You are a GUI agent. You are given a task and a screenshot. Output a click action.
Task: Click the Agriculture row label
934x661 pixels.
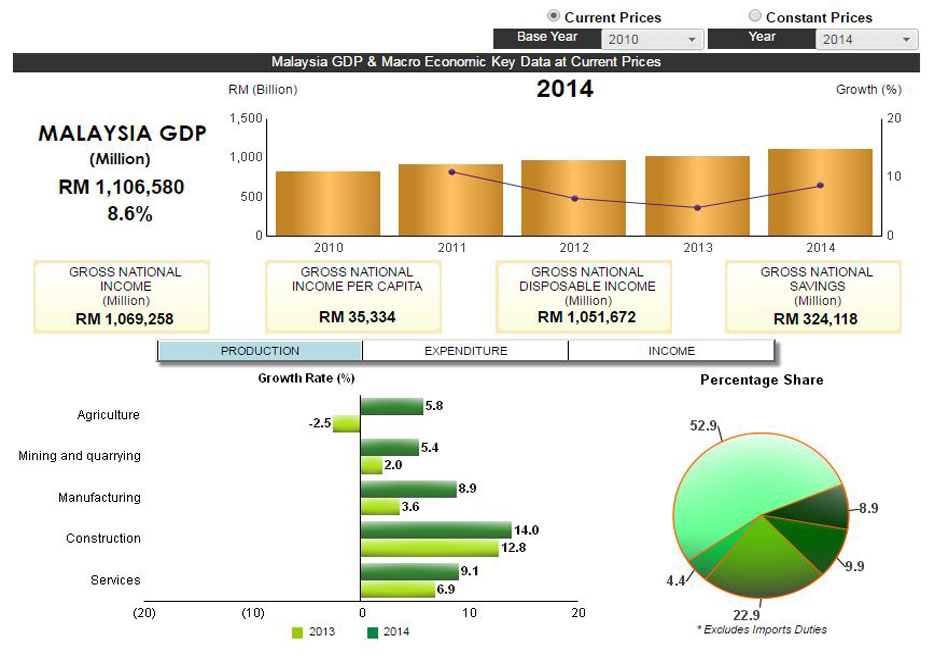[108, 414]
